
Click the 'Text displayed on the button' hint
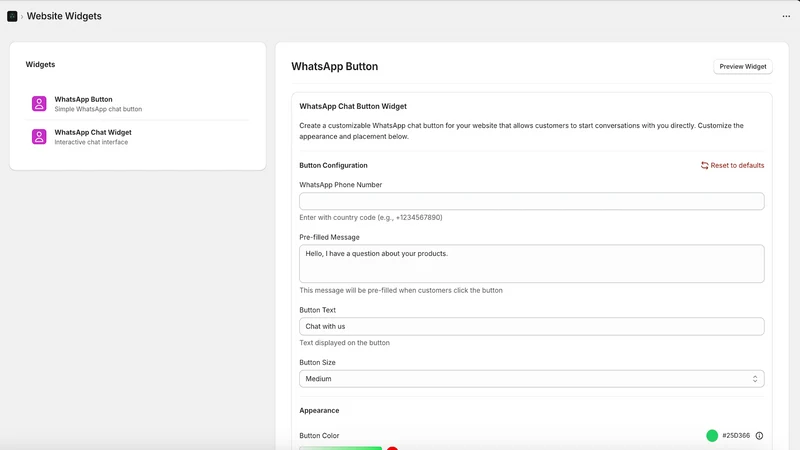coord(344,343)
